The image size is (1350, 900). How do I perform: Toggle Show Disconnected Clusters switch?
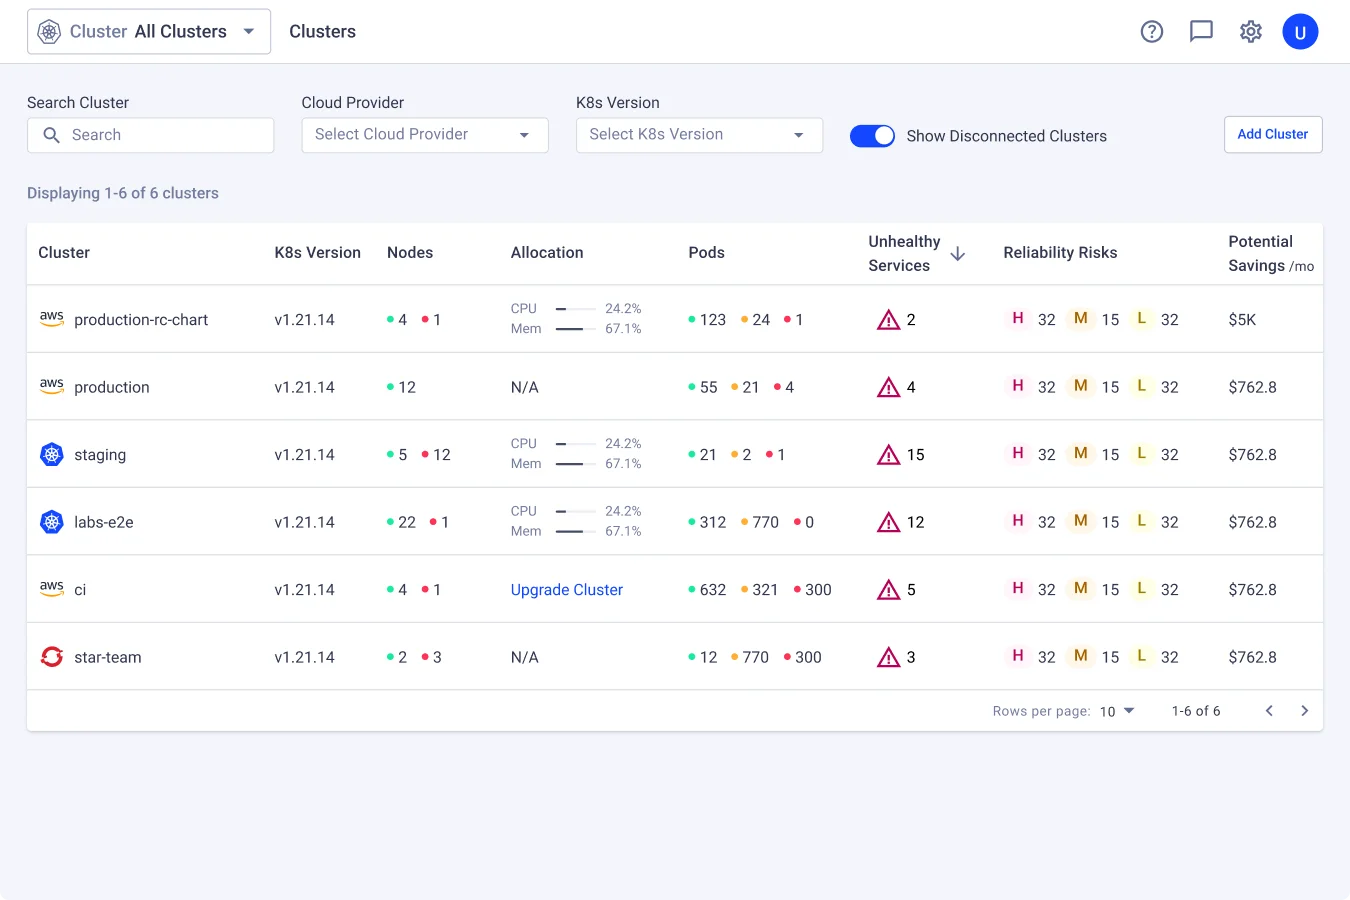[x=872, y=136]
